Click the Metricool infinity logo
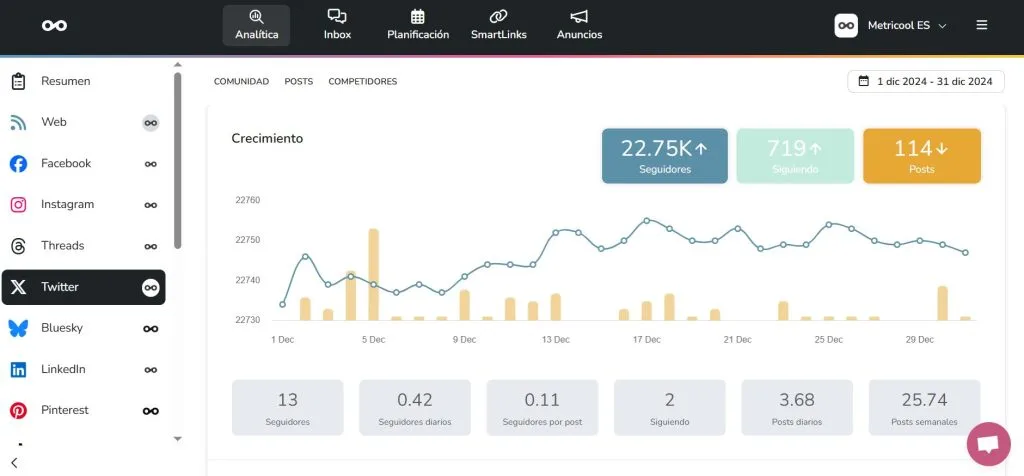Screen dimensions: 1024x476 (x=55, y=25)
